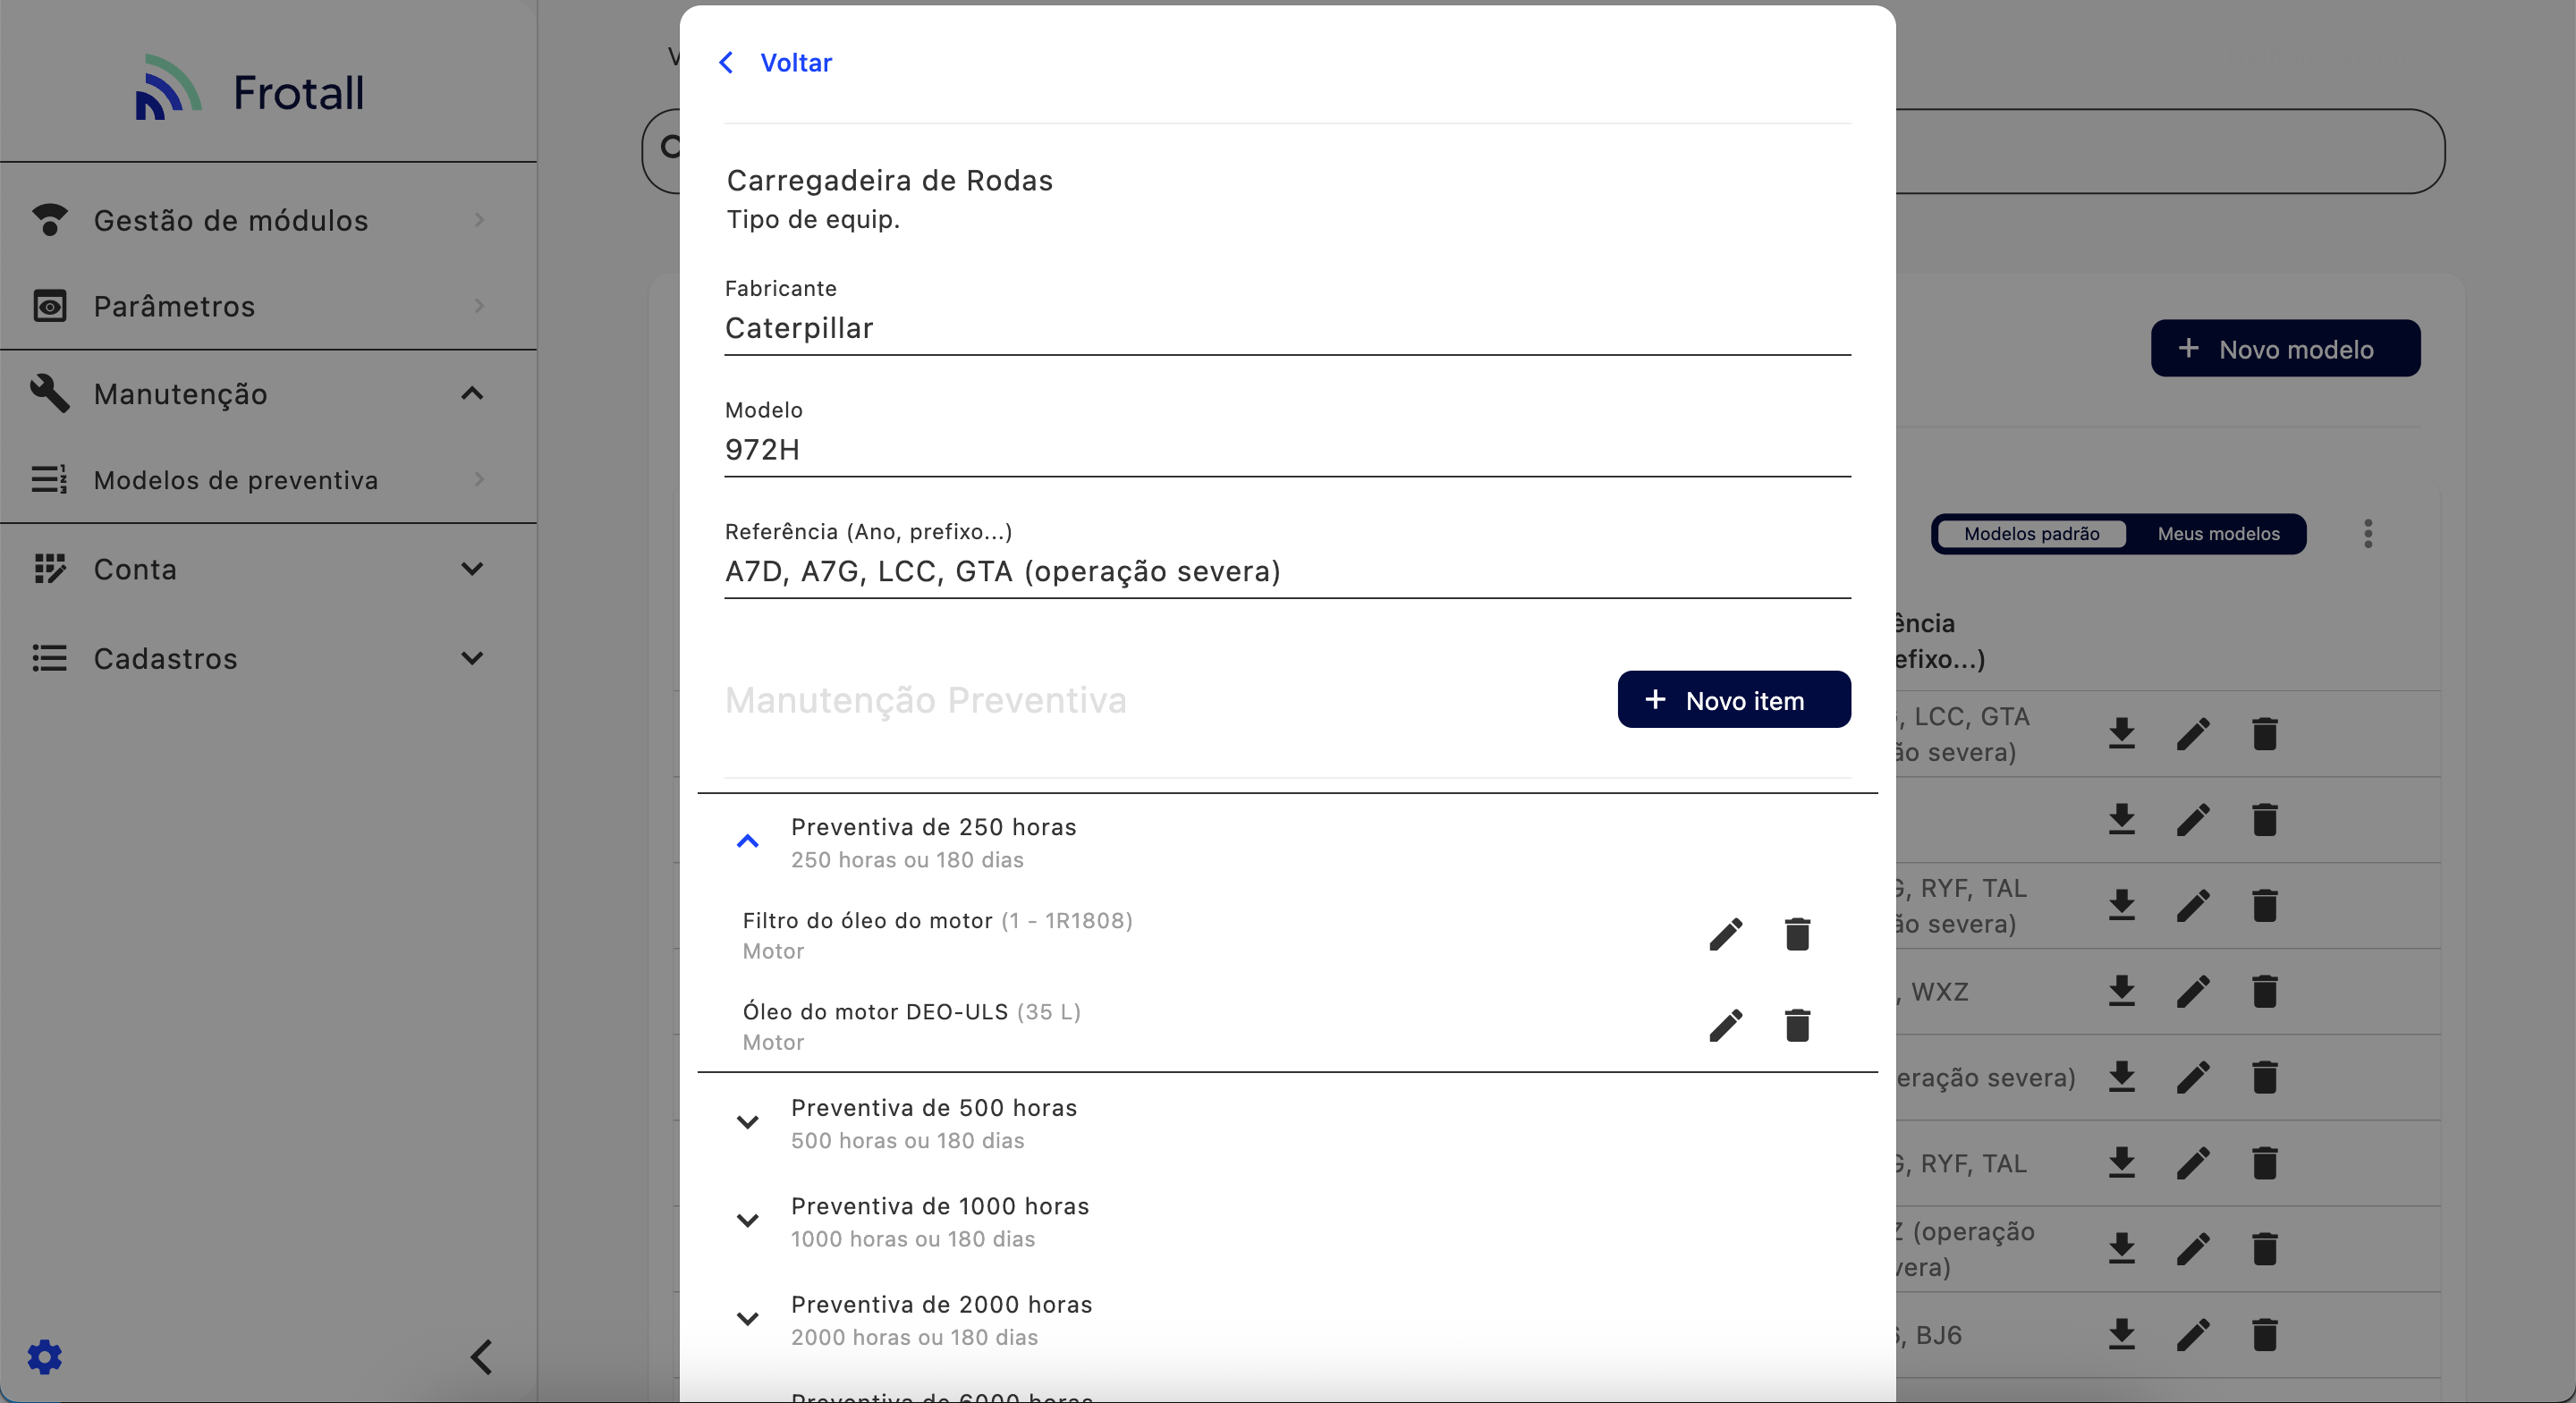Click the Parâmetros chevron arrow
This screenshot has width=2576, height=1403.
[x=480, y=305]
